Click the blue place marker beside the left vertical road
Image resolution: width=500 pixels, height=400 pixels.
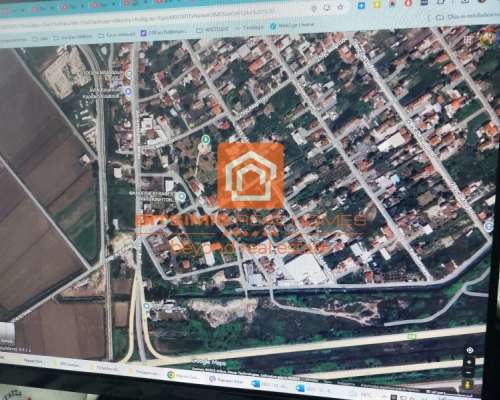[128, 91]
